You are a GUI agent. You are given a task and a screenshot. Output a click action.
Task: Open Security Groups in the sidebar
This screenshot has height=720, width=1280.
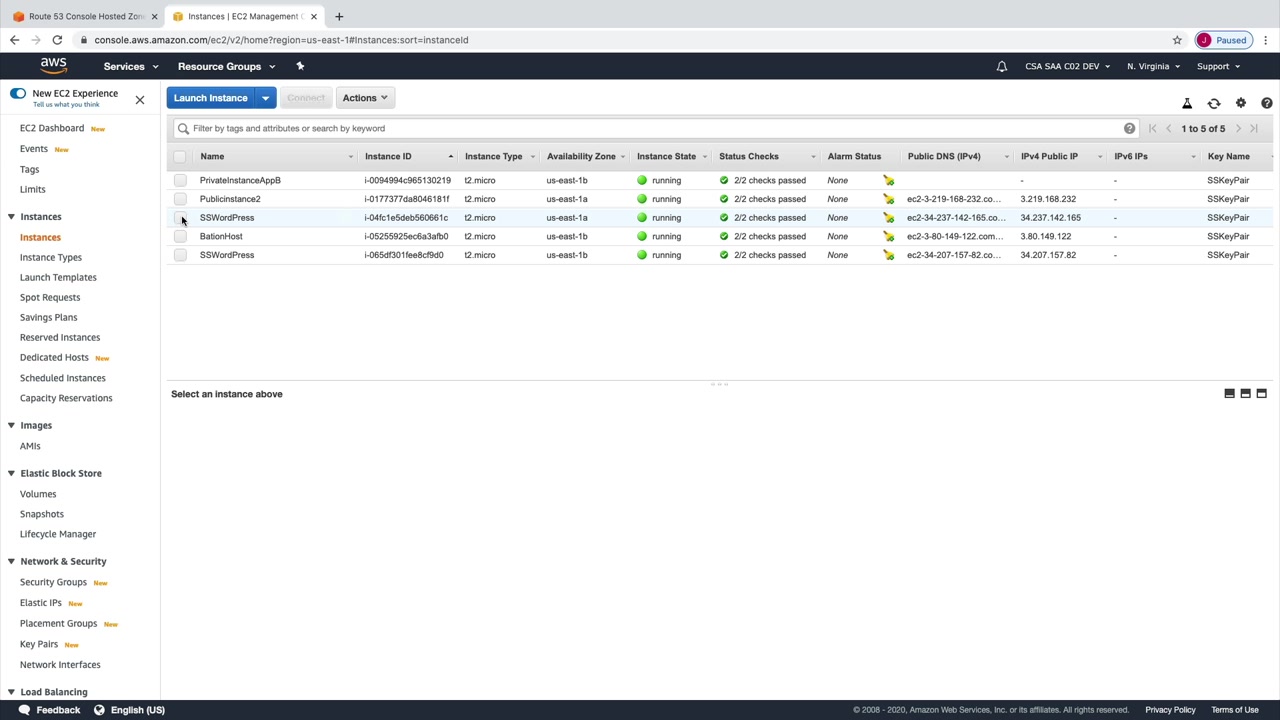(x=53, y=582)
